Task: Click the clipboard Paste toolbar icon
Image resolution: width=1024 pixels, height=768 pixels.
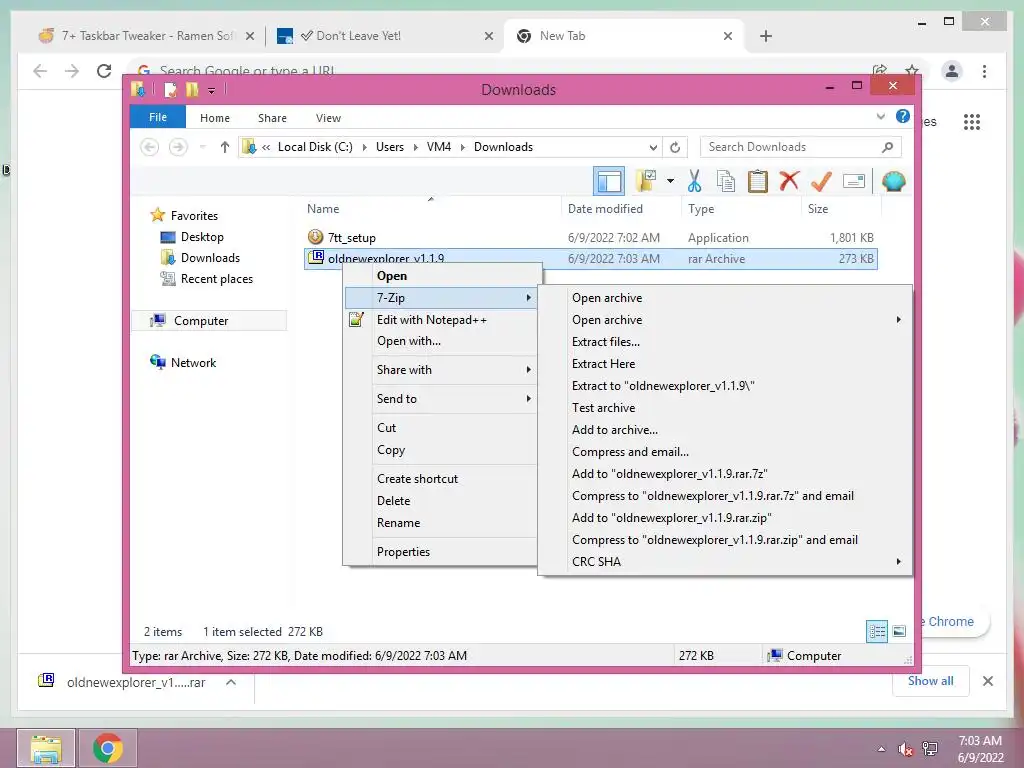Action: click(758, 181)
